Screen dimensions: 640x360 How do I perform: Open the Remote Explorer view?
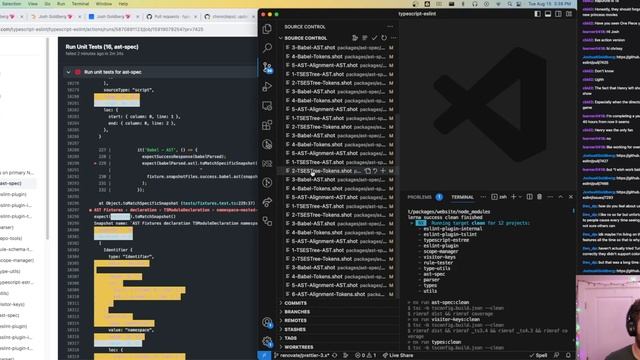coord(267,106)
